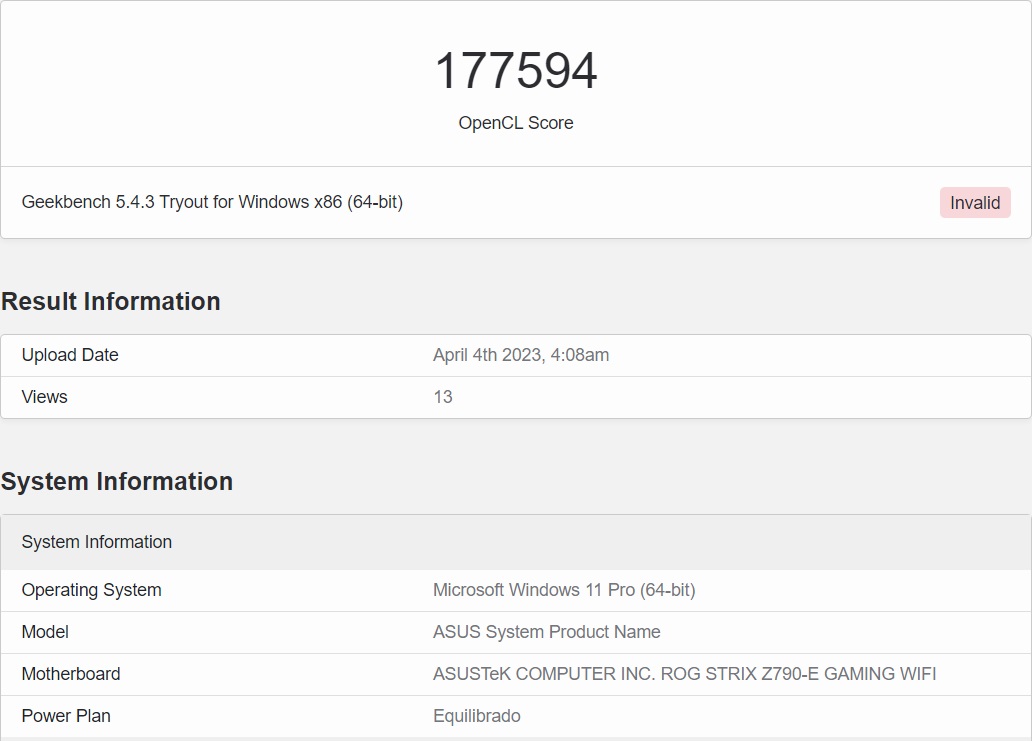
Task: Select the Motherboard row label
Action: 71,674
